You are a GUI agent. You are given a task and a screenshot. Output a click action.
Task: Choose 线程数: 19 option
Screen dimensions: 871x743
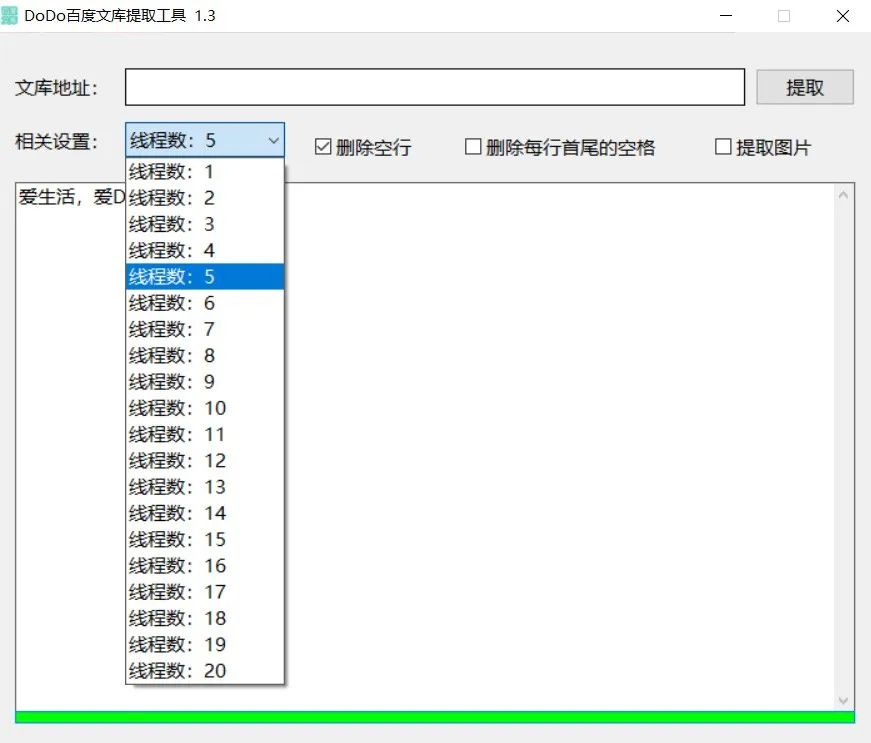(204, 645)
